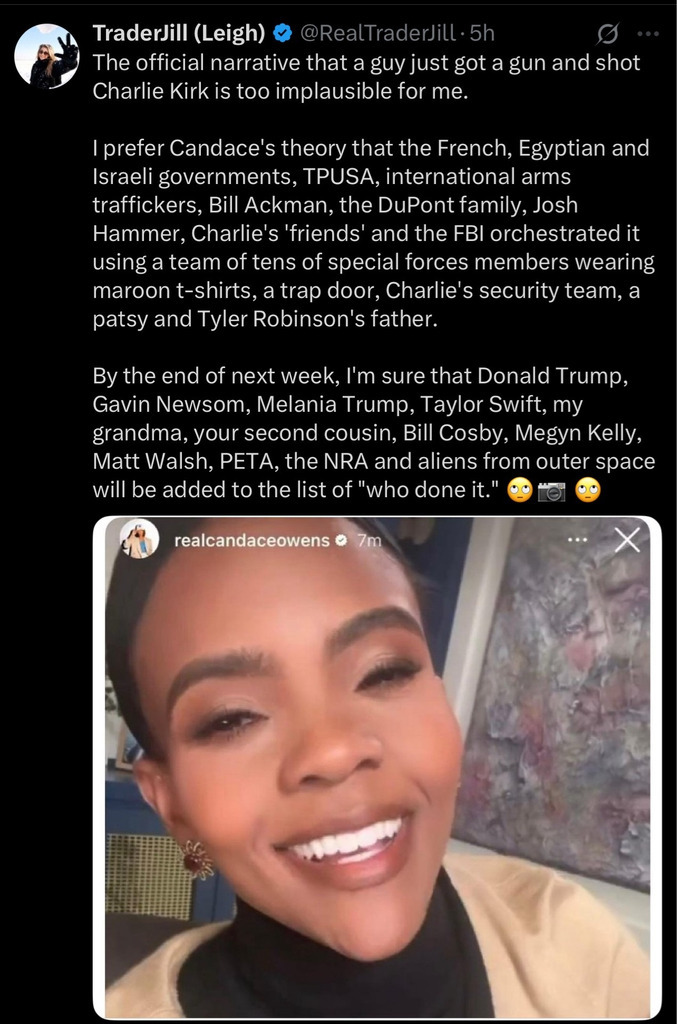Click TraderJill's blue verified badge
The image size is (677, 1024).
pos(281,33)
